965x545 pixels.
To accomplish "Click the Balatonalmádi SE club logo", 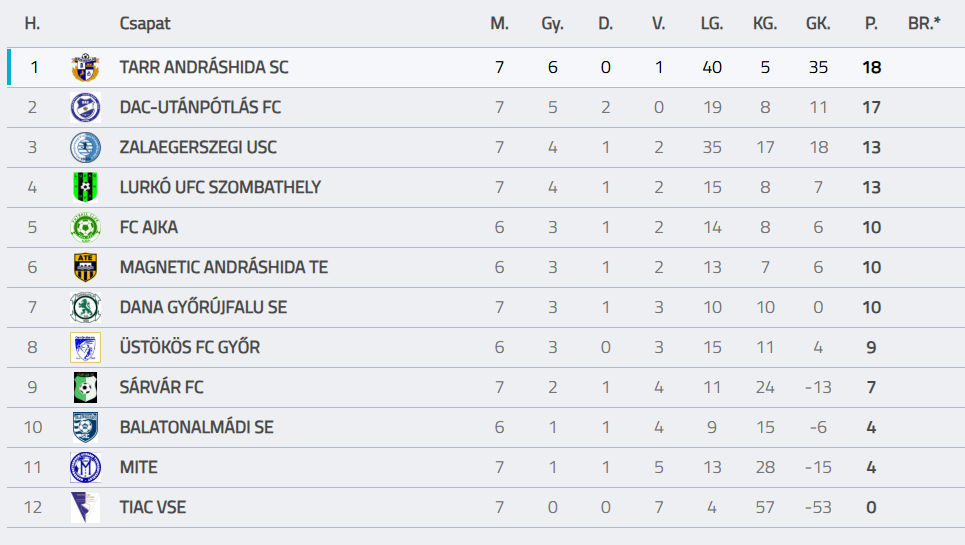I will tap(85, 428).
